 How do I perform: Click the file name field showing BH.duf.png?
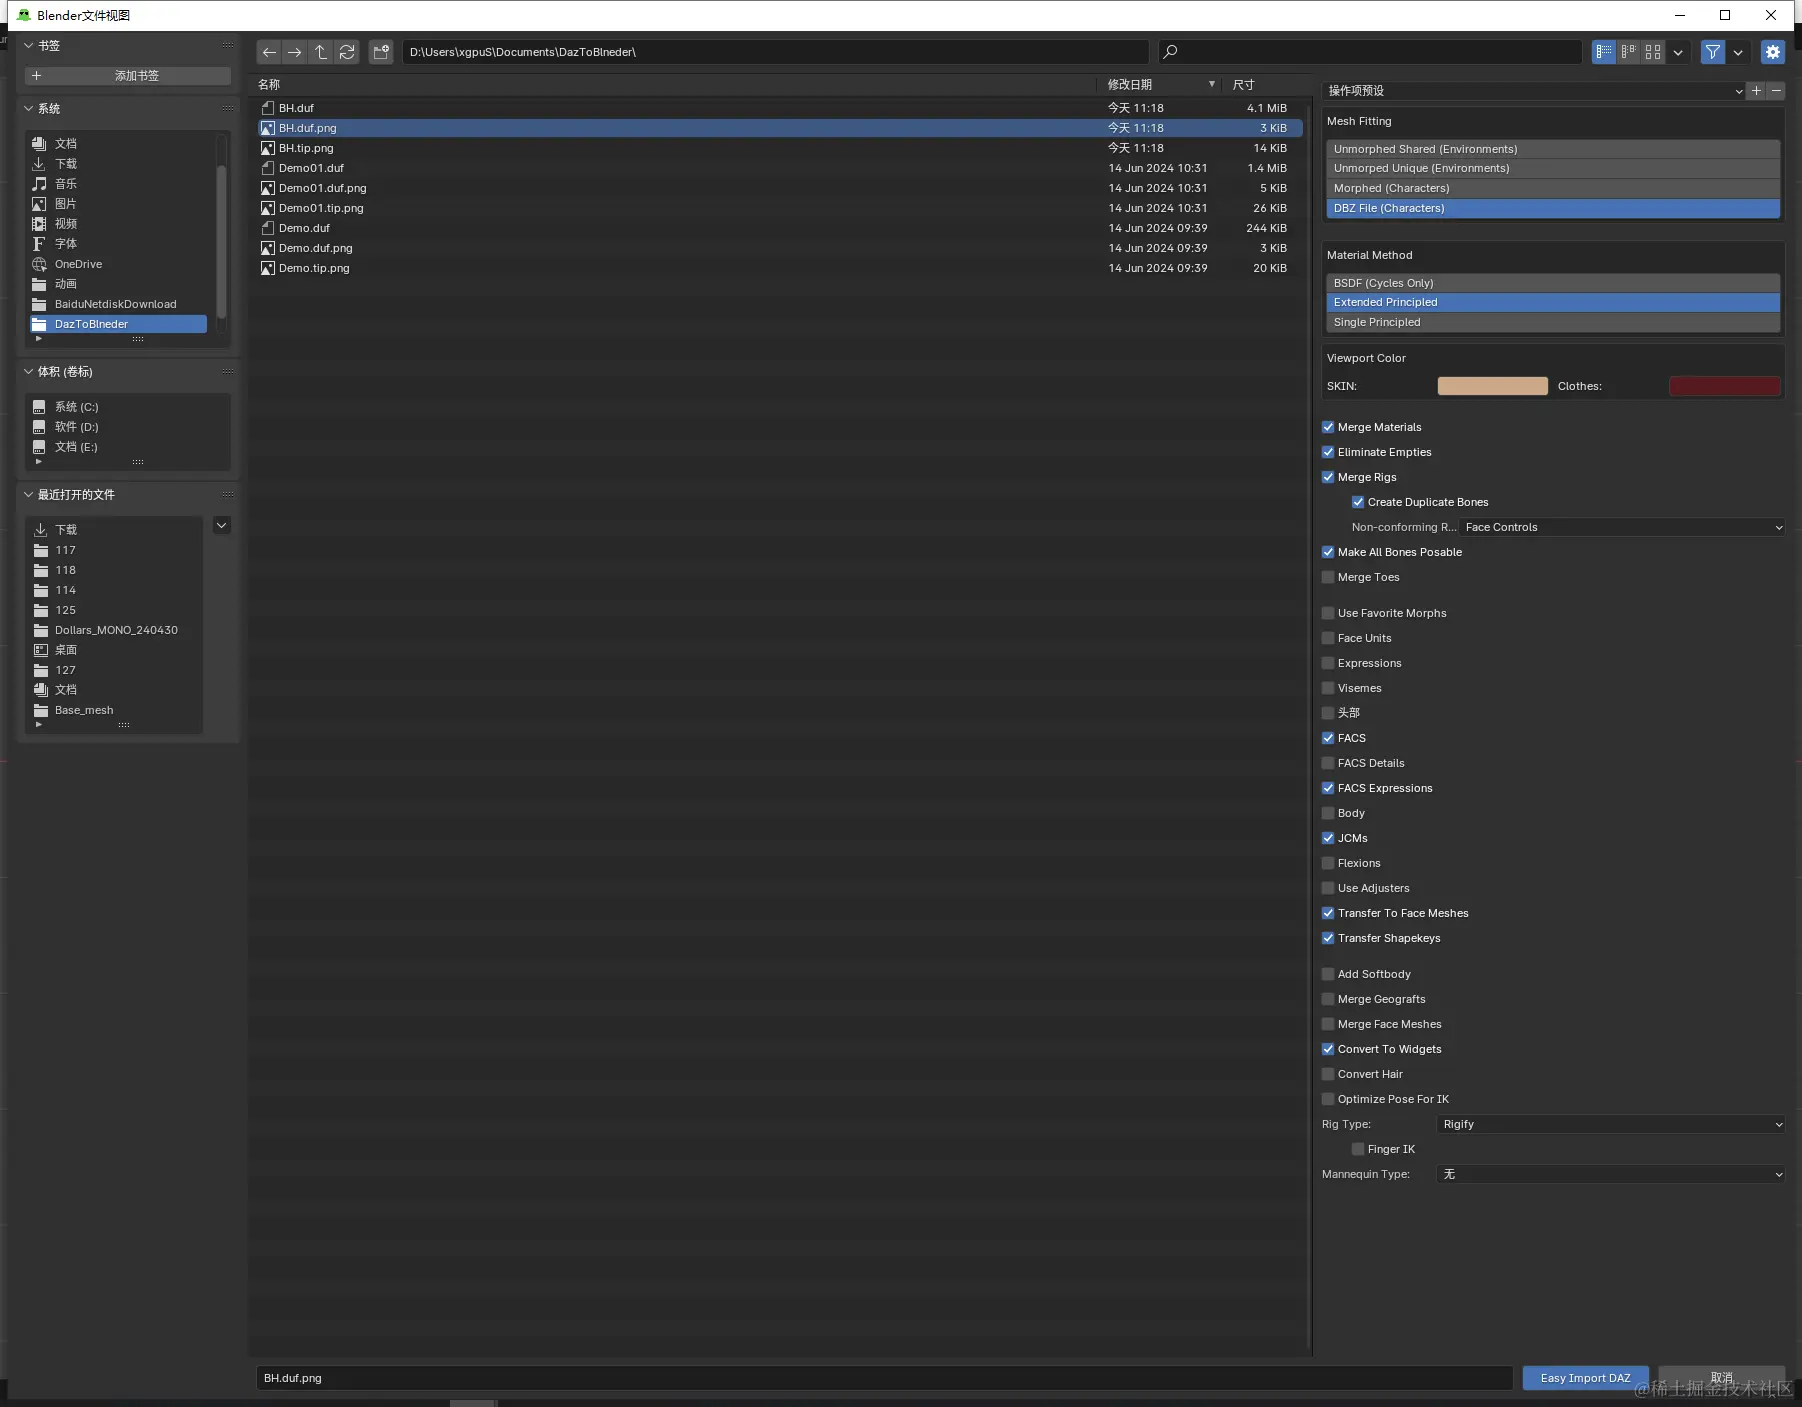[884, 1378]
